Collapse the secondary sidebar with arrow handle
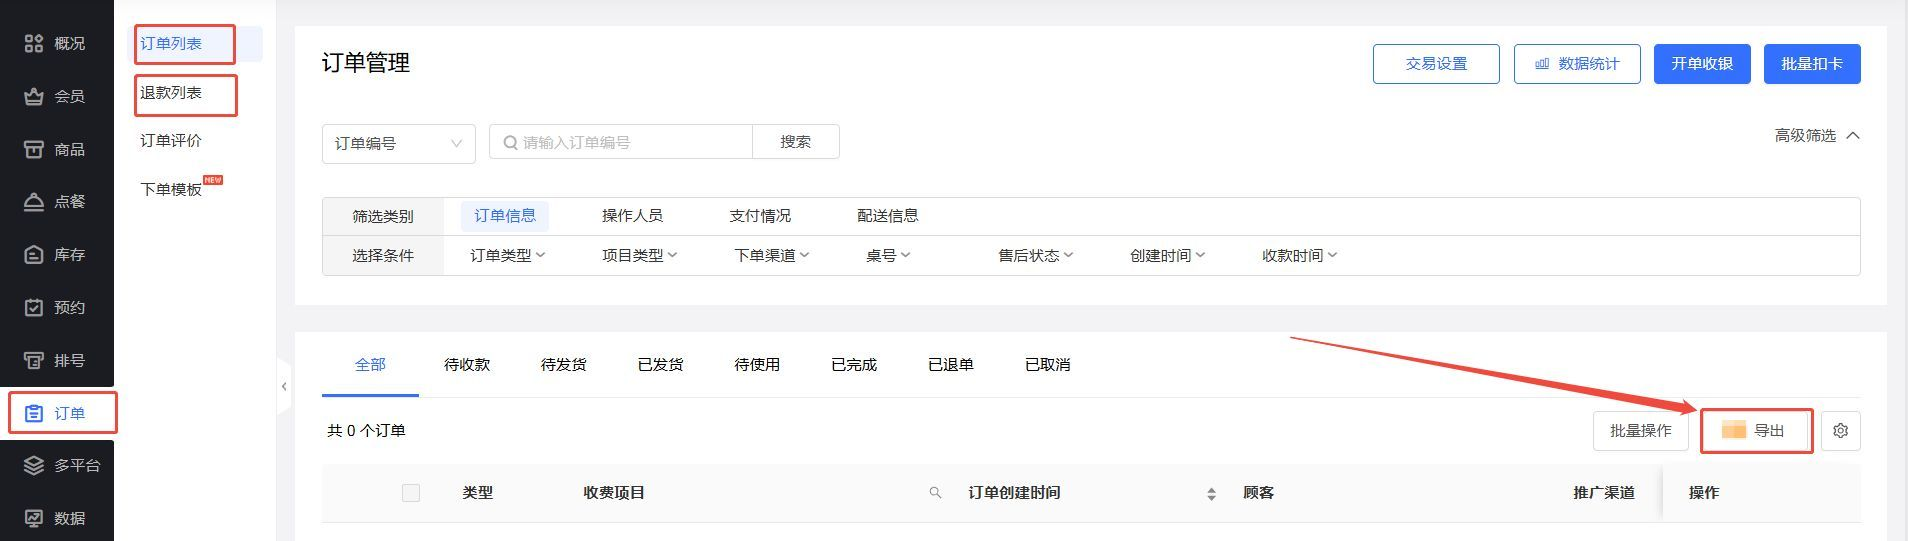Screen dimensions: 1908x541 point(284,386)
